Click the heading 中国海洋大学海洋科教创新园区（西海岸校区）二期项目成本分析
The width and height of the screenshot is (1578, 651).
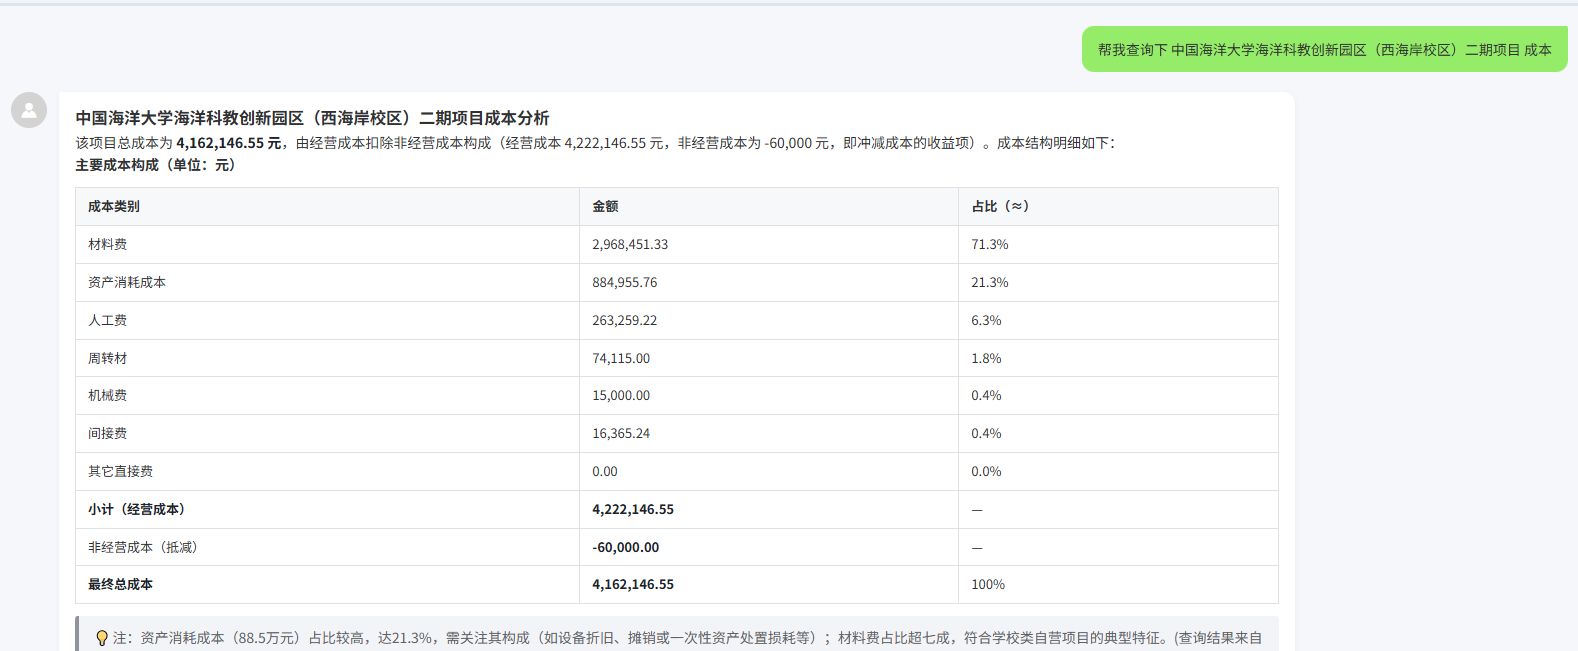(x=312, y=118)
